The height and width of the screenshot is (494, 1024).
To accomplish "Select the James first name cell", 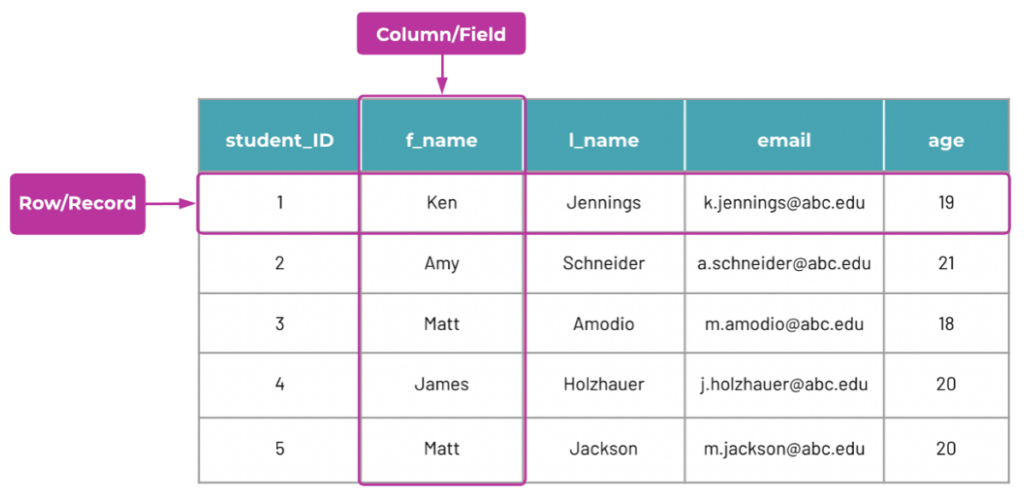I will point(441,384).
